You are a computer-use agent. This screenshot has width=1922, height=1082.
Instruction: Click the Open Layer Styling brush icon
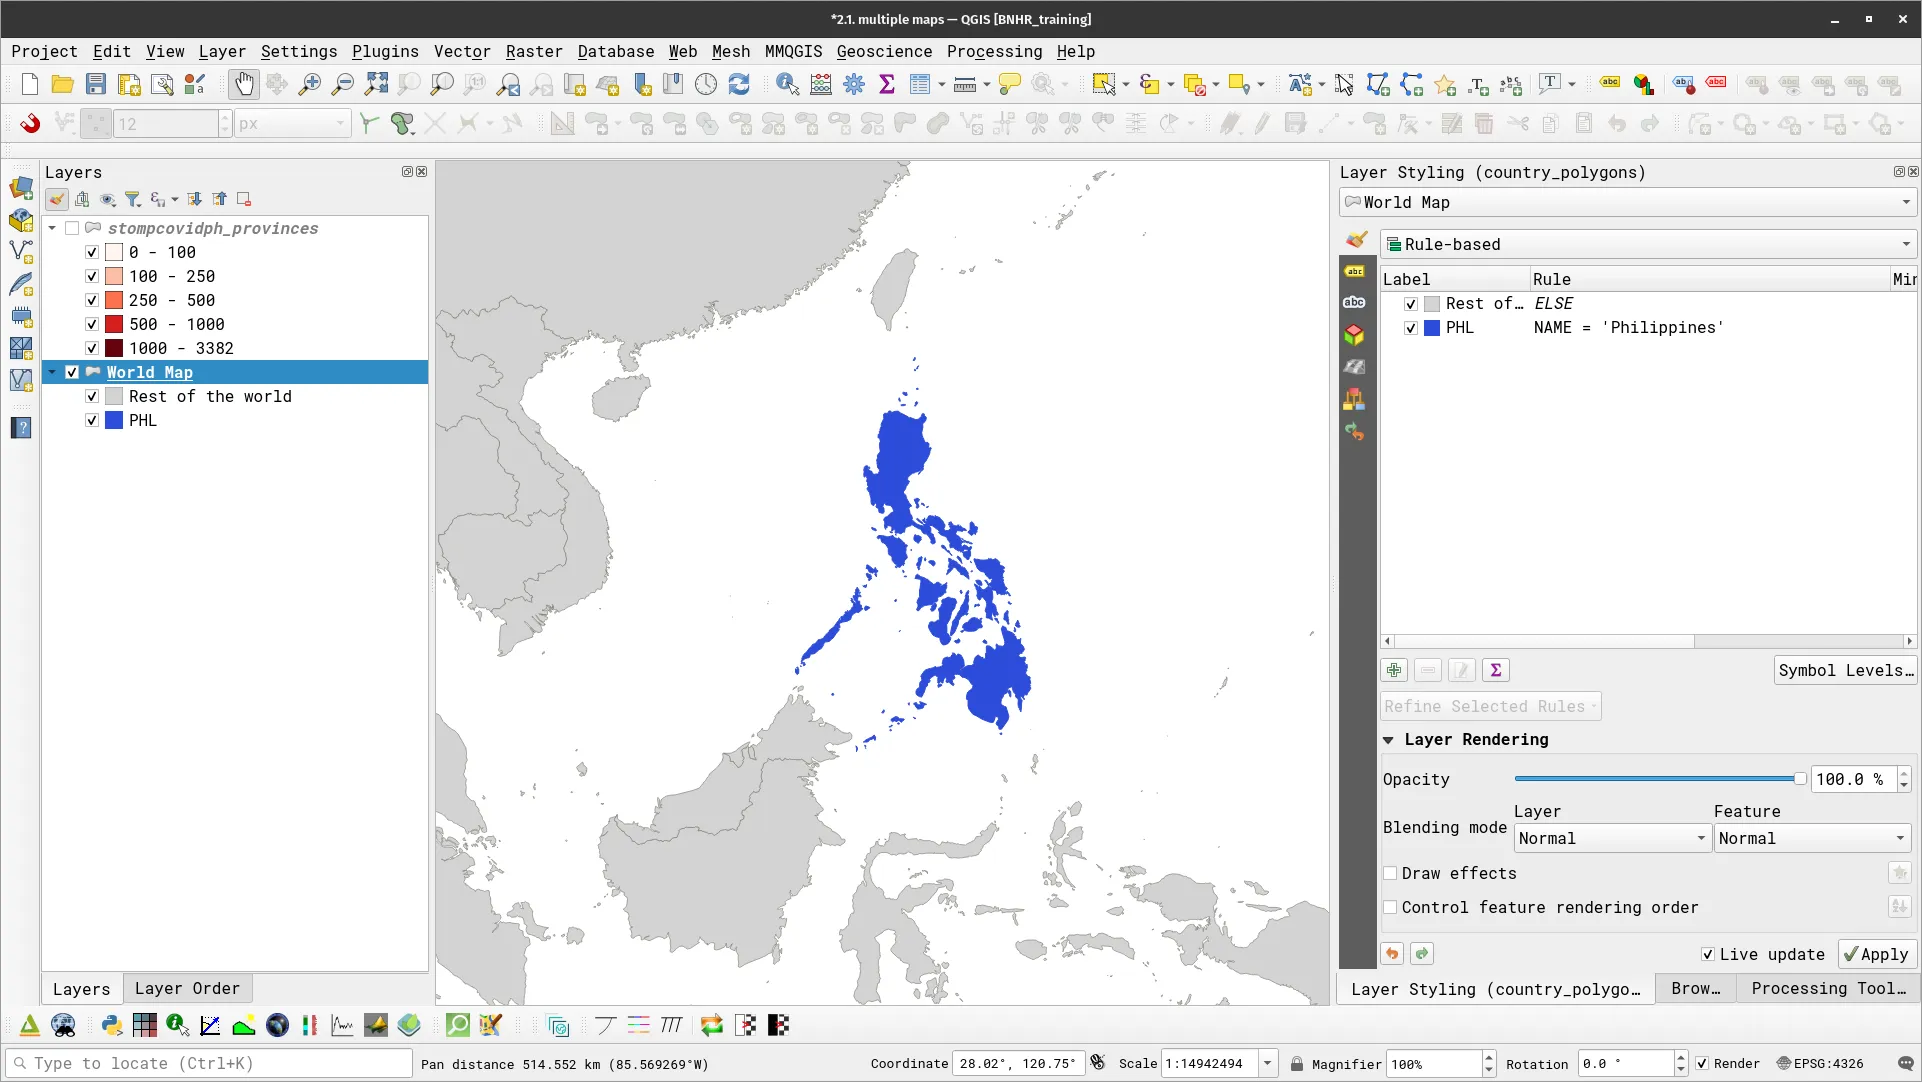coord(57,199)
